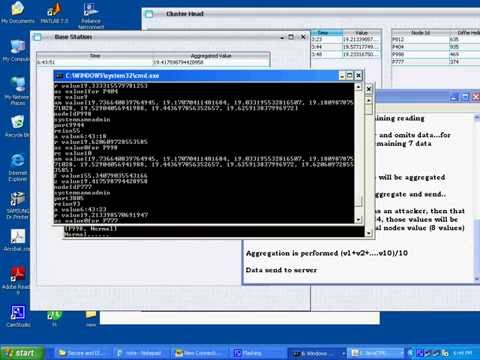Open the Samsung Dr. Printer desktop icon
The image size is (480, 360).
point(17,205)
